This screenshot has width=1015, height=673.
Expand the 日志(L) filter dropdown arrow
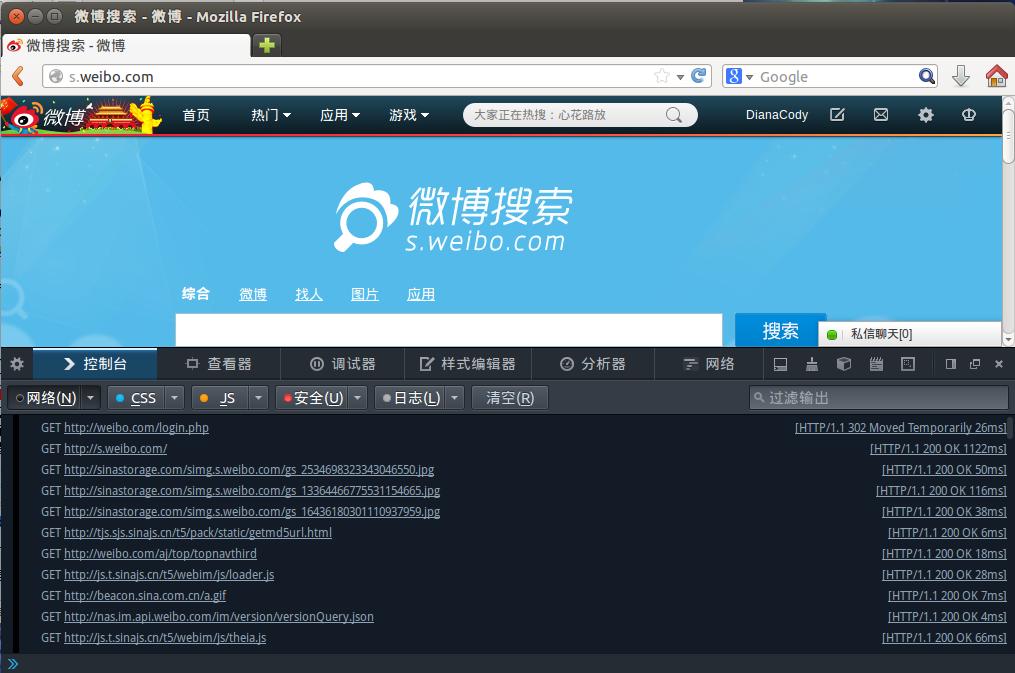pos(455,398)
